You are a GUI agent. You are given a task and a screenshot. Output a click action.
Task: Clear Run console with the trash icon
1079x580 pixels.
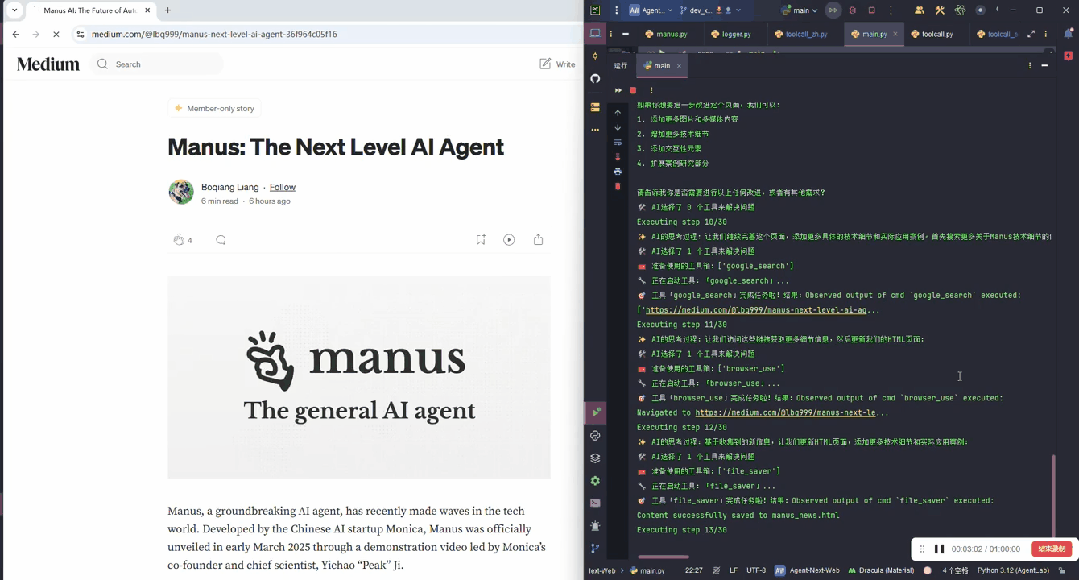[617, 186]
